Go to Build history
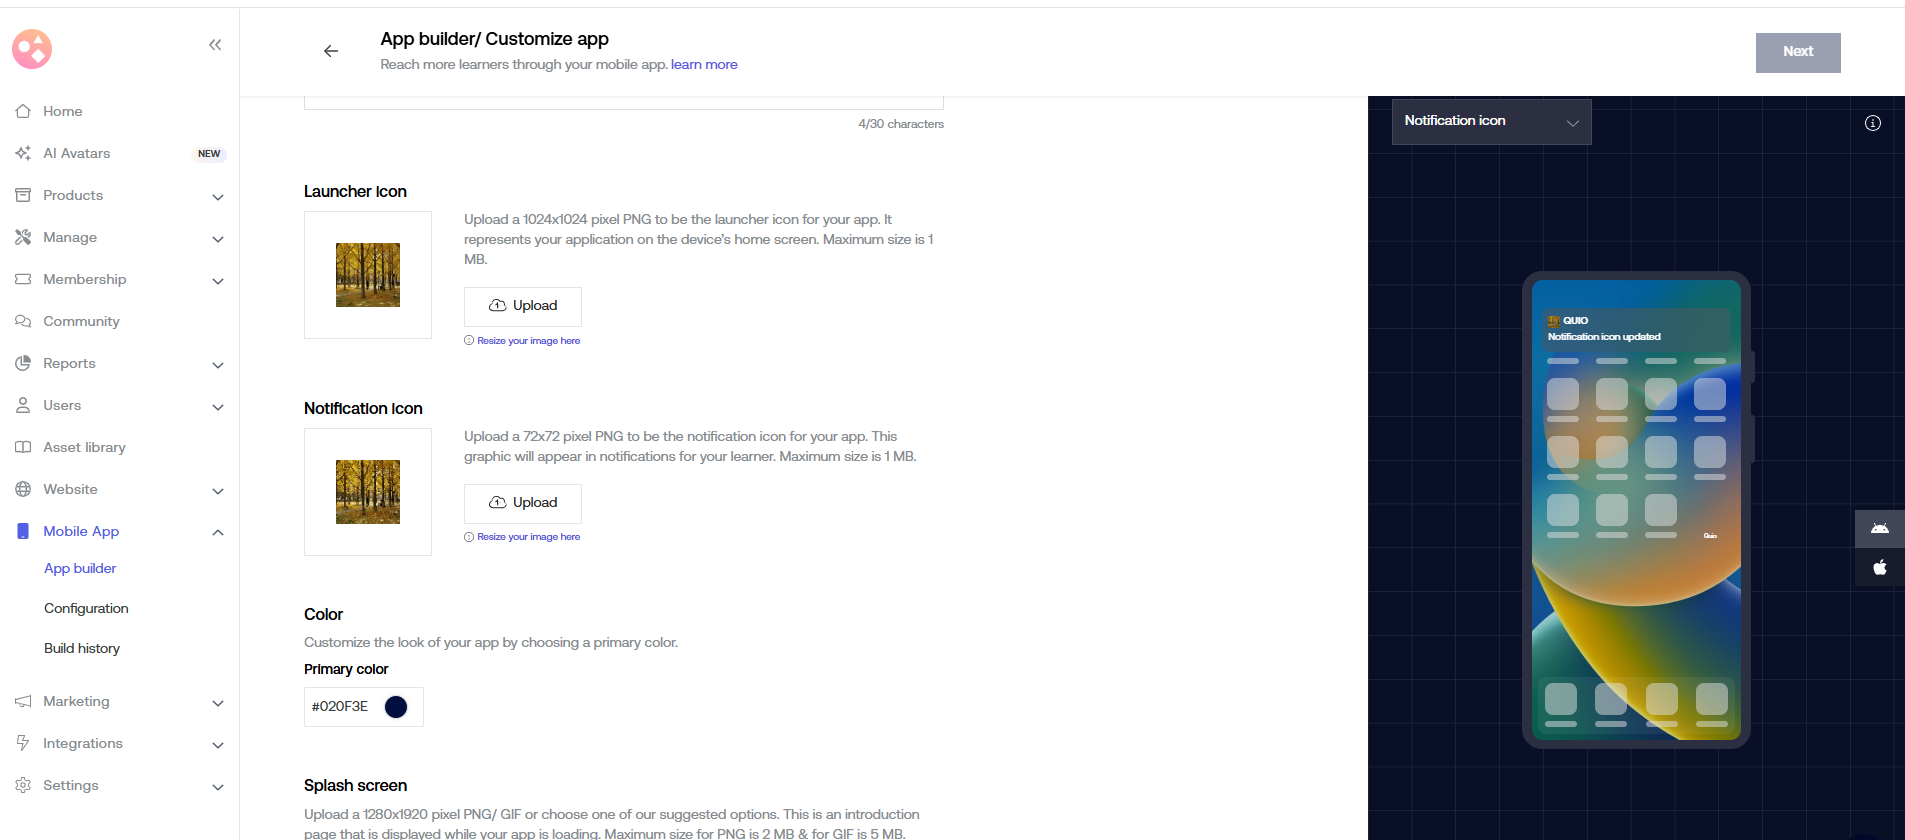Image resolution: width=1905 pixels, height=840 pixels. 82,648
